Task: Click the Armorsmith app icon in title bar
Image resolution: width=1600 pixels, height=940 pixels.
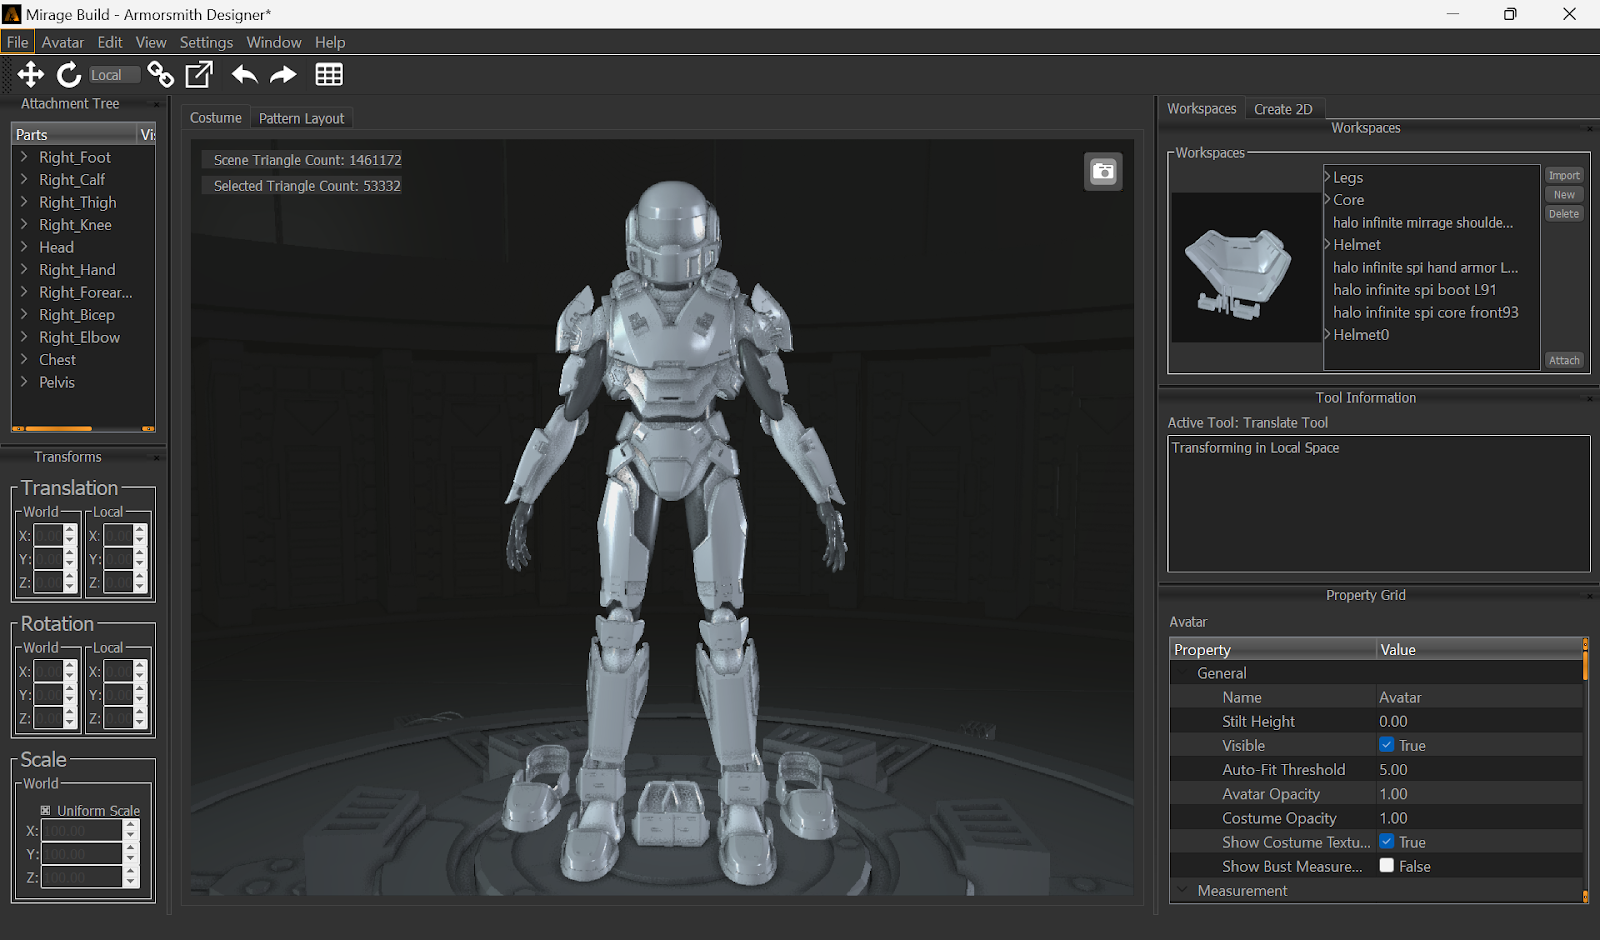Action: pyautogui.click(x=12, y=14)
